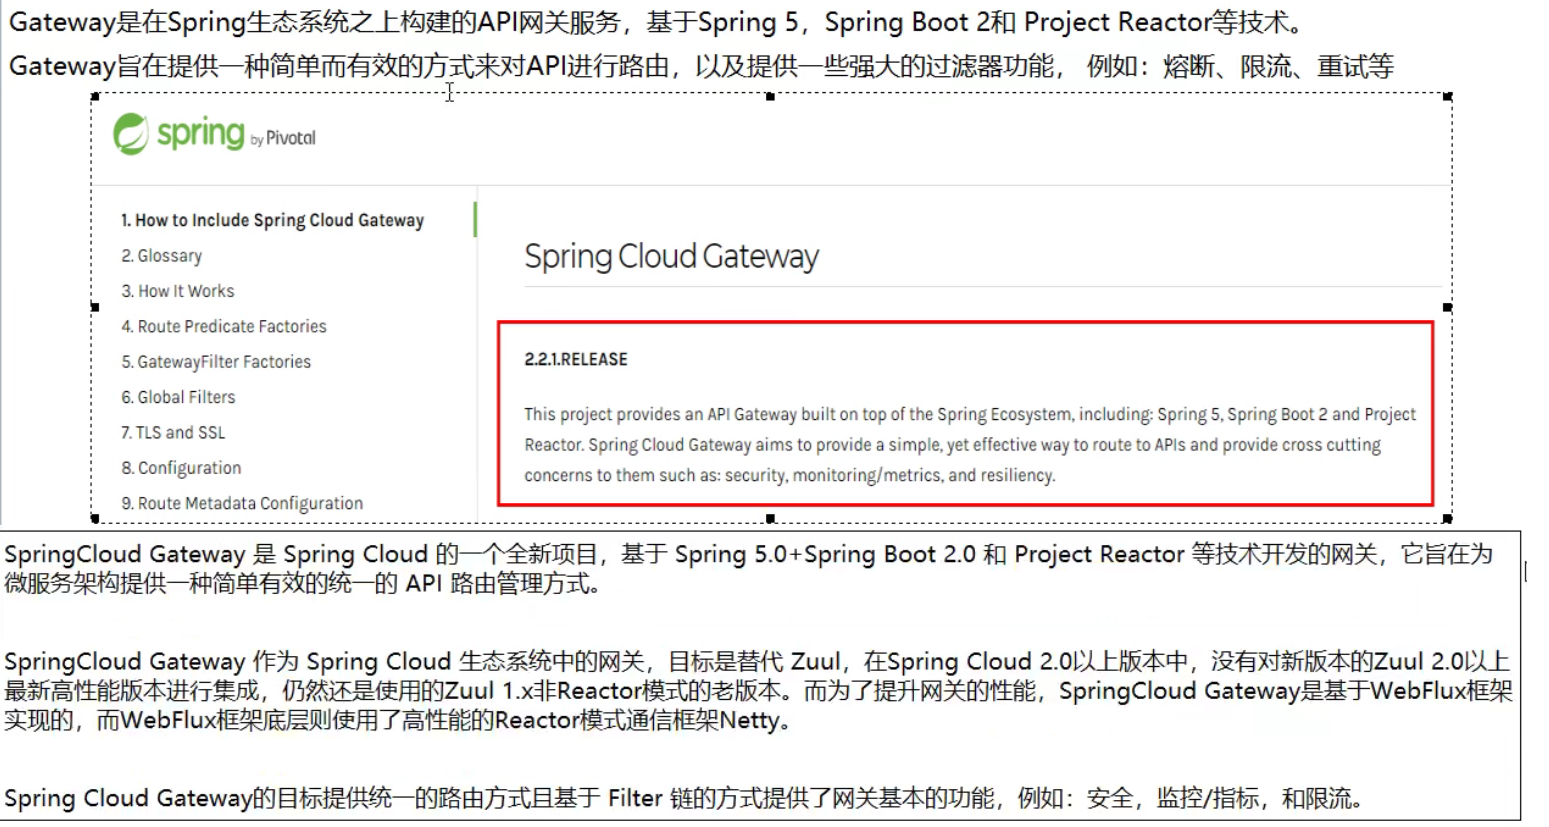The image size is (1549, 827).
Task: Click the top-right resize handle of the image
Action: click(1447, 97)
